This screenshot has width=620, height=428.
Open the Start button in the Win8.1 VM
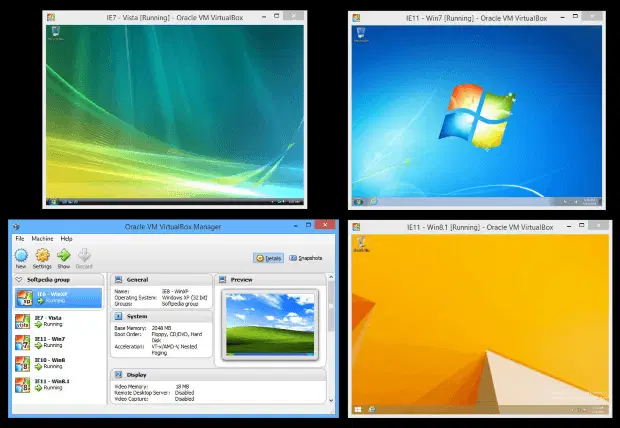(x=358, y=409)
